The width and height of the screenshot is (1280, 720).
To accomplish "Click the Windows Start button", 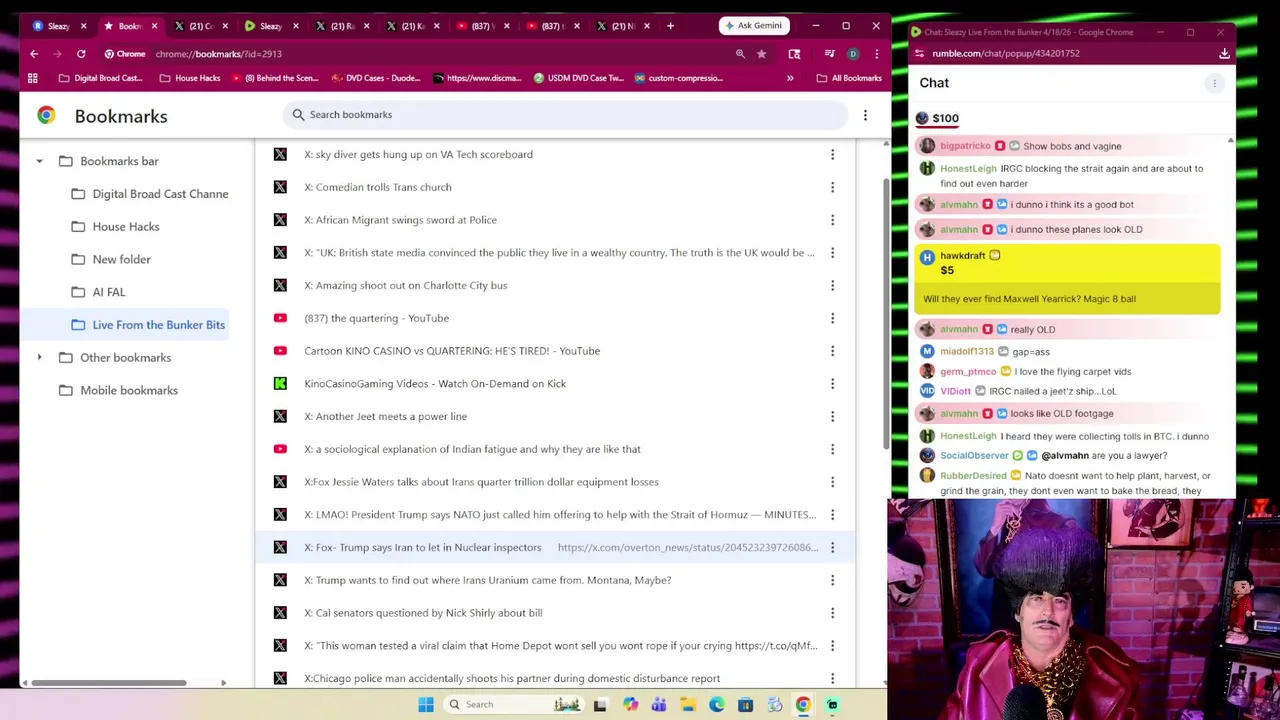I will [x=426, y=705].
